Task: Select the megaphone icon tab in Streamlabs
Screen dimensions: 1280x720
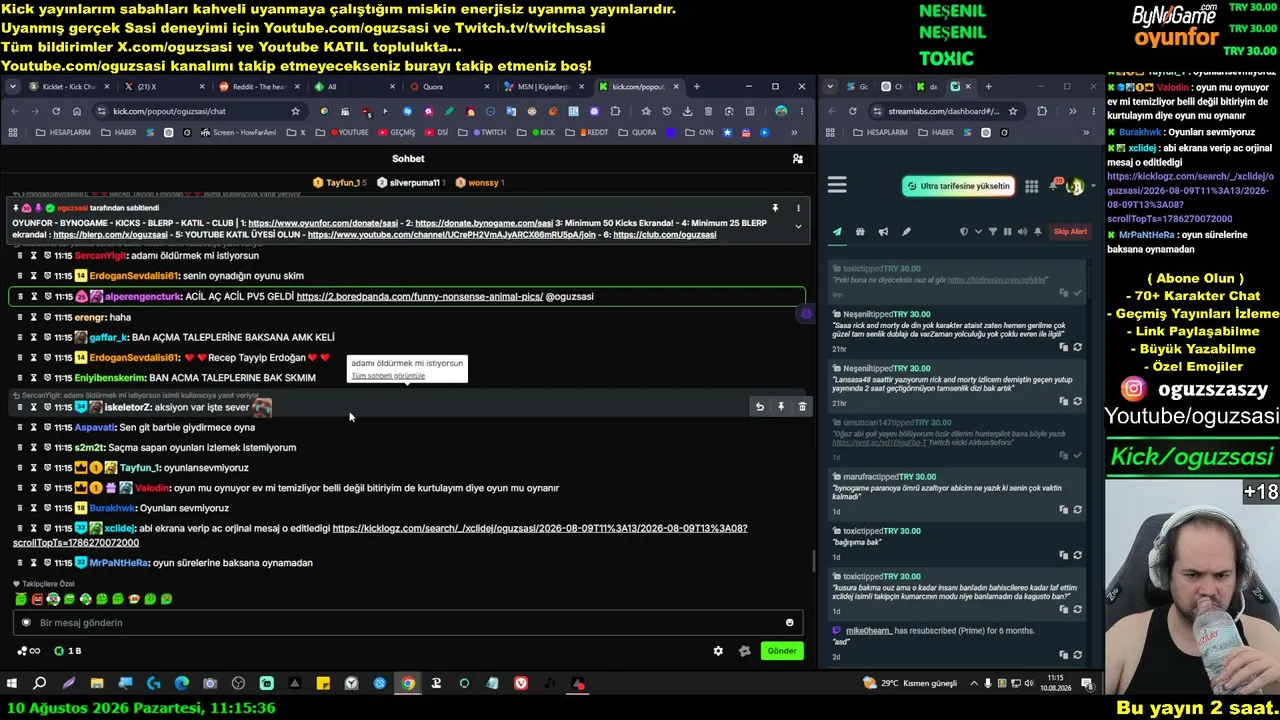Action: pyautogui.click(x=883, y=232)
